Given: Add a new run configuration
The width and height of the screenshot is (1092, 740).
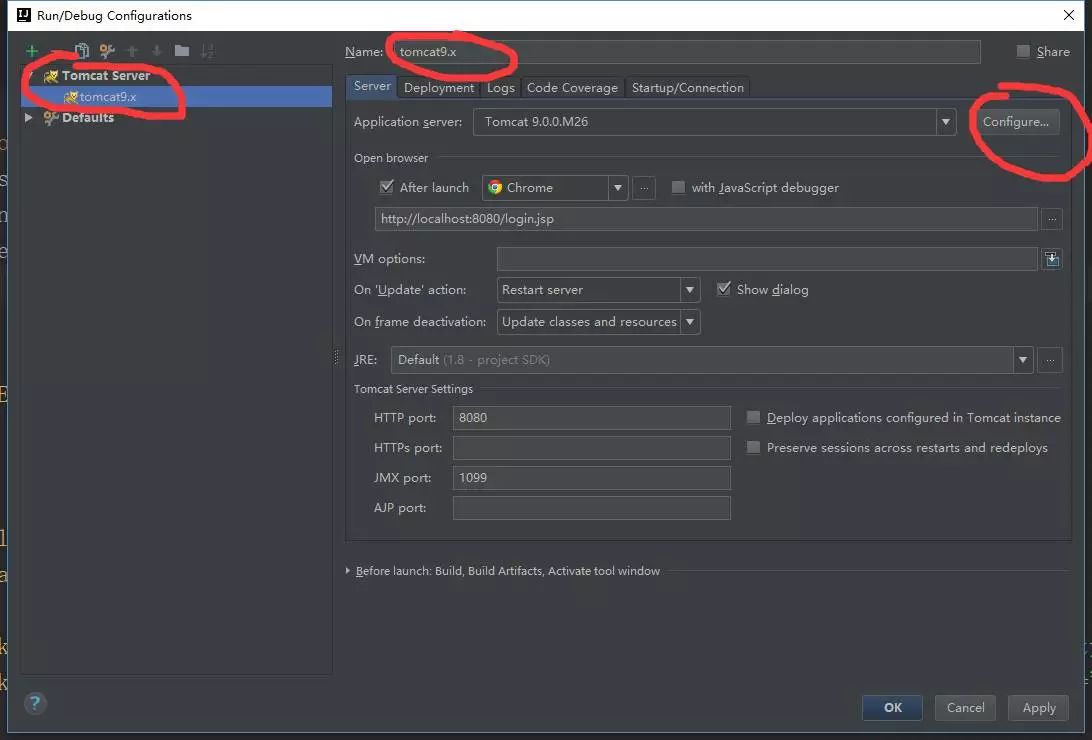Looking at the screenshot, I should pyautogui.click(x=31, y=51).
